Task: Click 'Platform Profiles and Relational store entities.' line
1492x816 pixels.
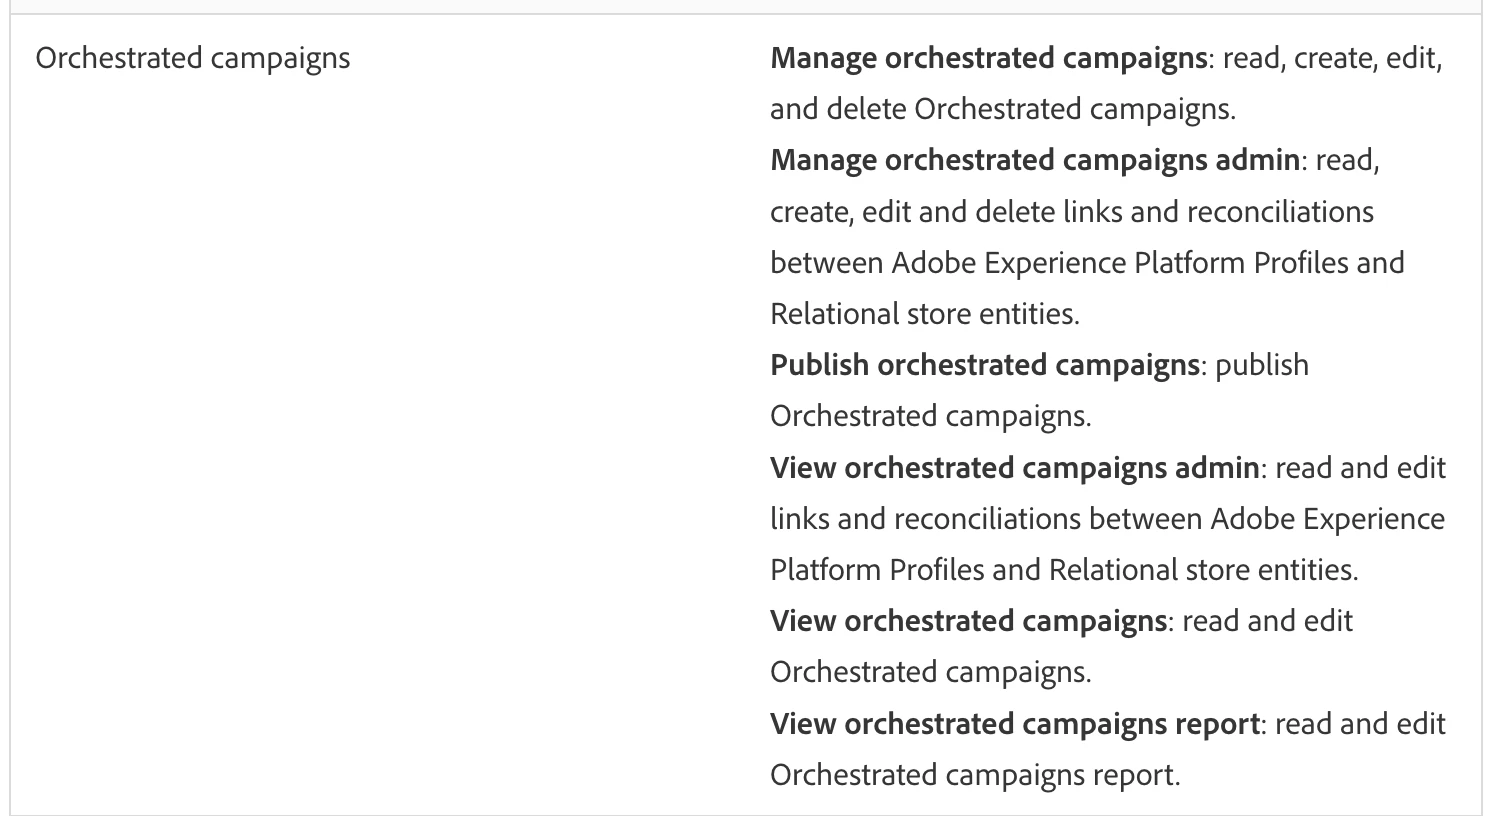Action: (1064, 570)
